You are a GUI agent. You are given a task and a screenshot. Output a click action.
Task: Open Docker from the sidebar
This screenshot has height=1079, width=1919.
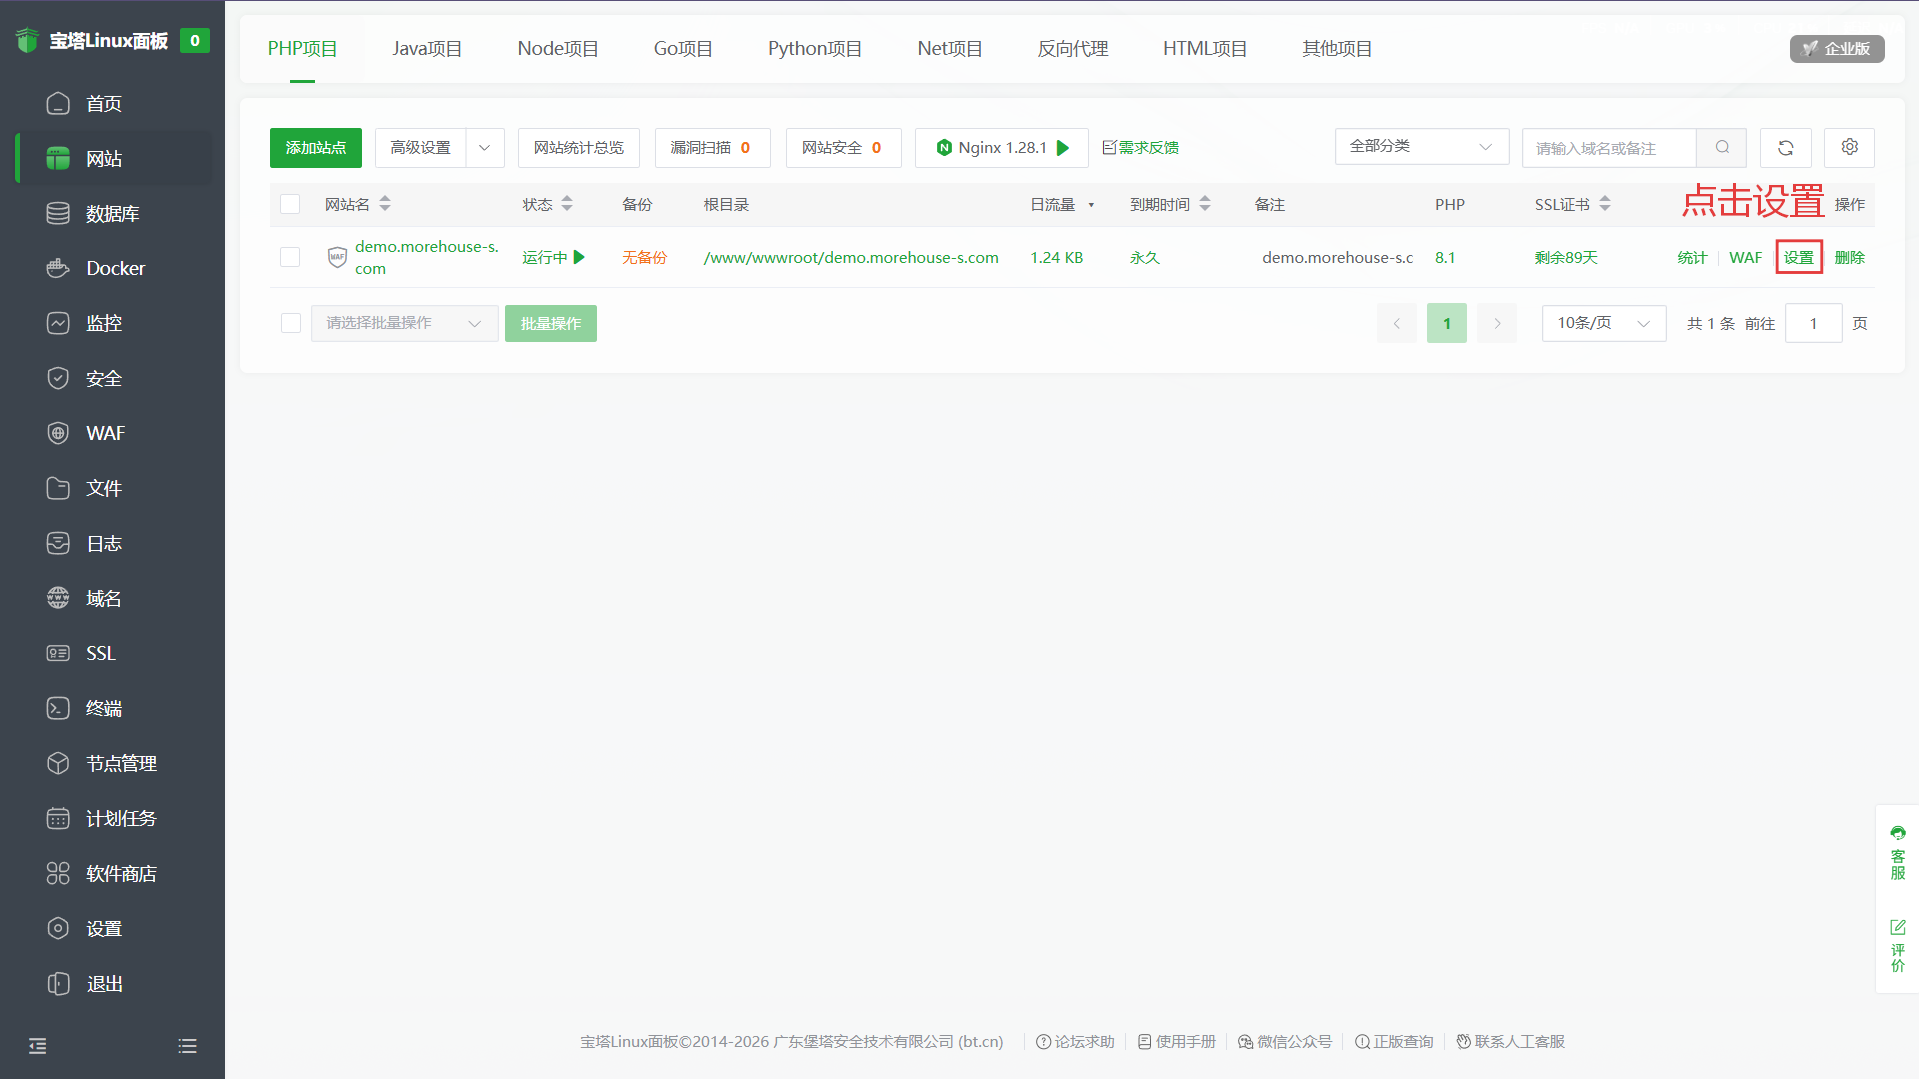pos(115,268)
